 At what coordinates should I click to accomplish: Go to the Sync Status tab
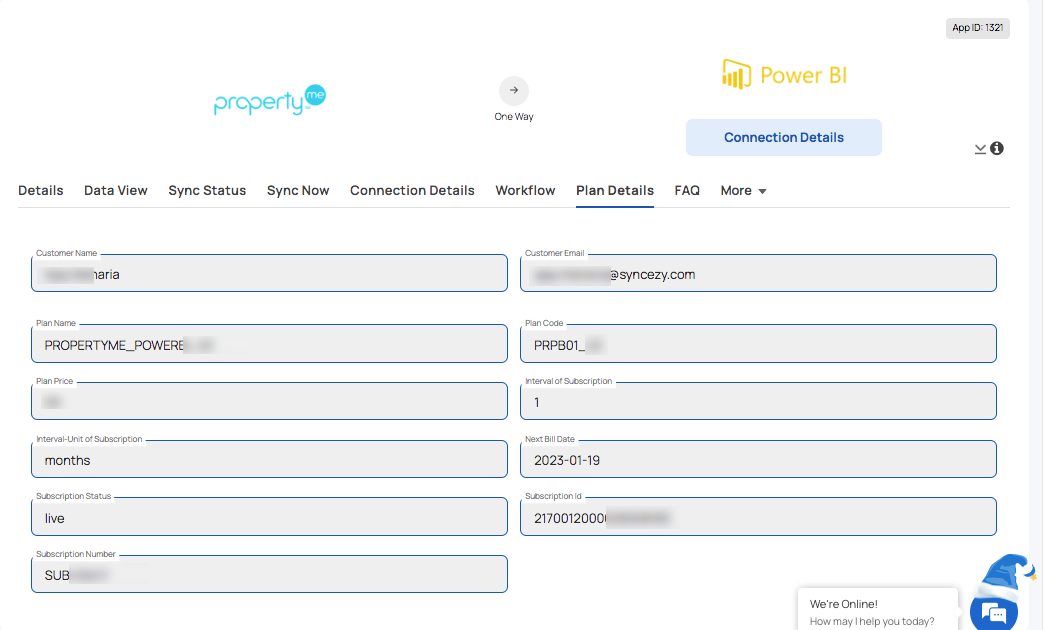coord(207,190)
